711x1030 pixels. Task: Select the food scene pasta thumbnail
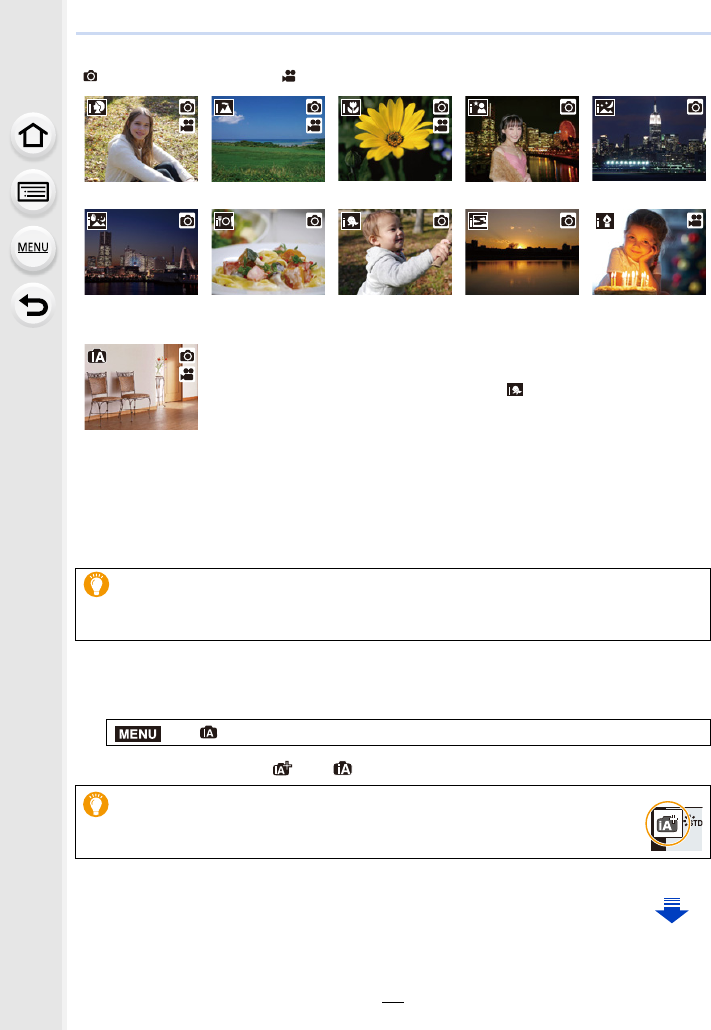point(268,252)
